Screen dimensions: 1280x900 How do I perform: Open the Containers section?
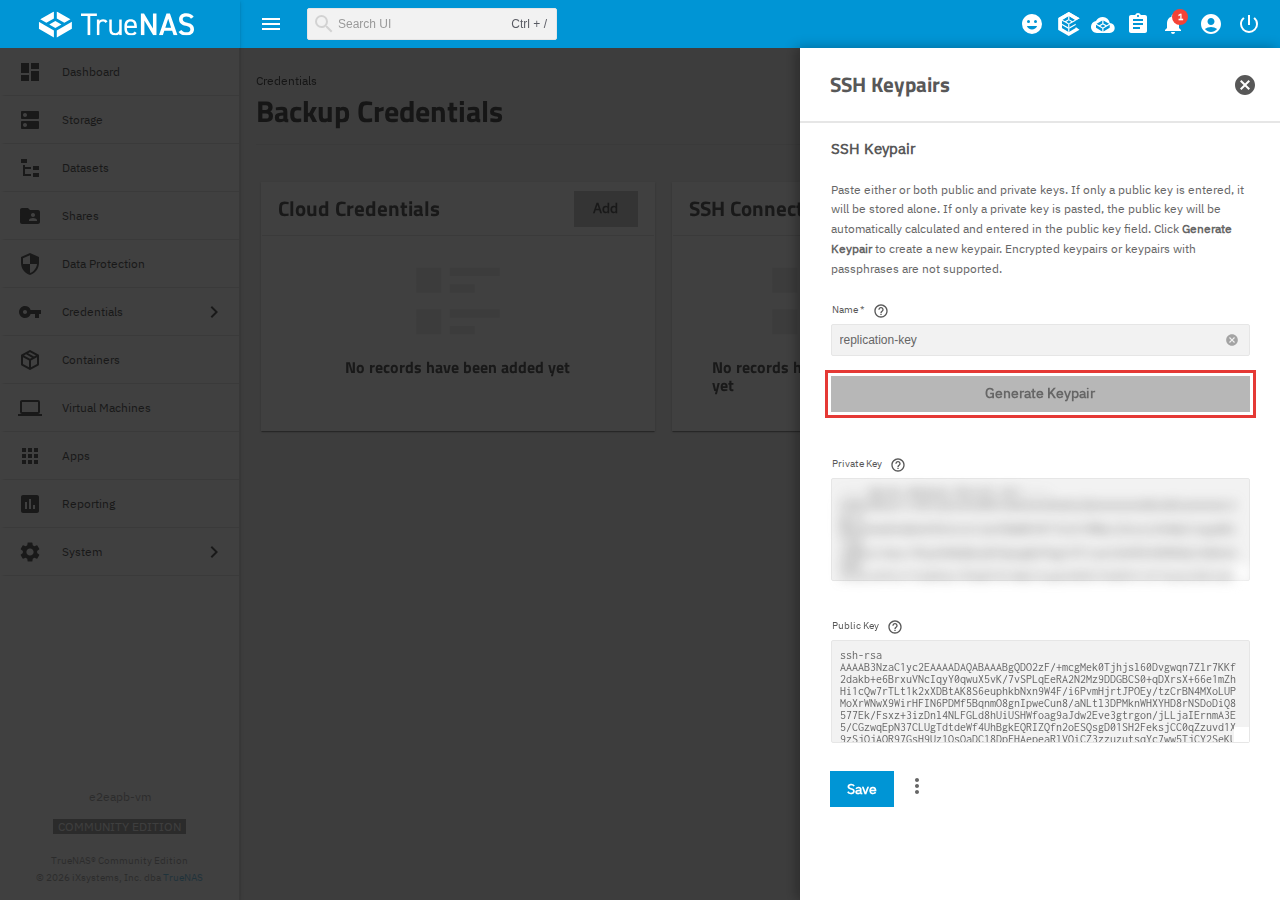coord(120,360)
